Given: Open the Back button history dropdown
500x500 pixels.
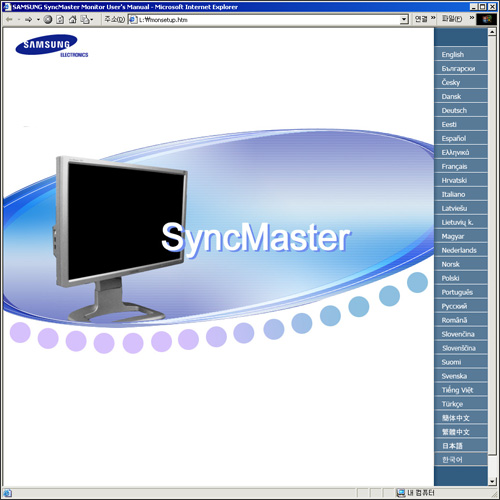Looking at the screenshot, I should point(19,20).
